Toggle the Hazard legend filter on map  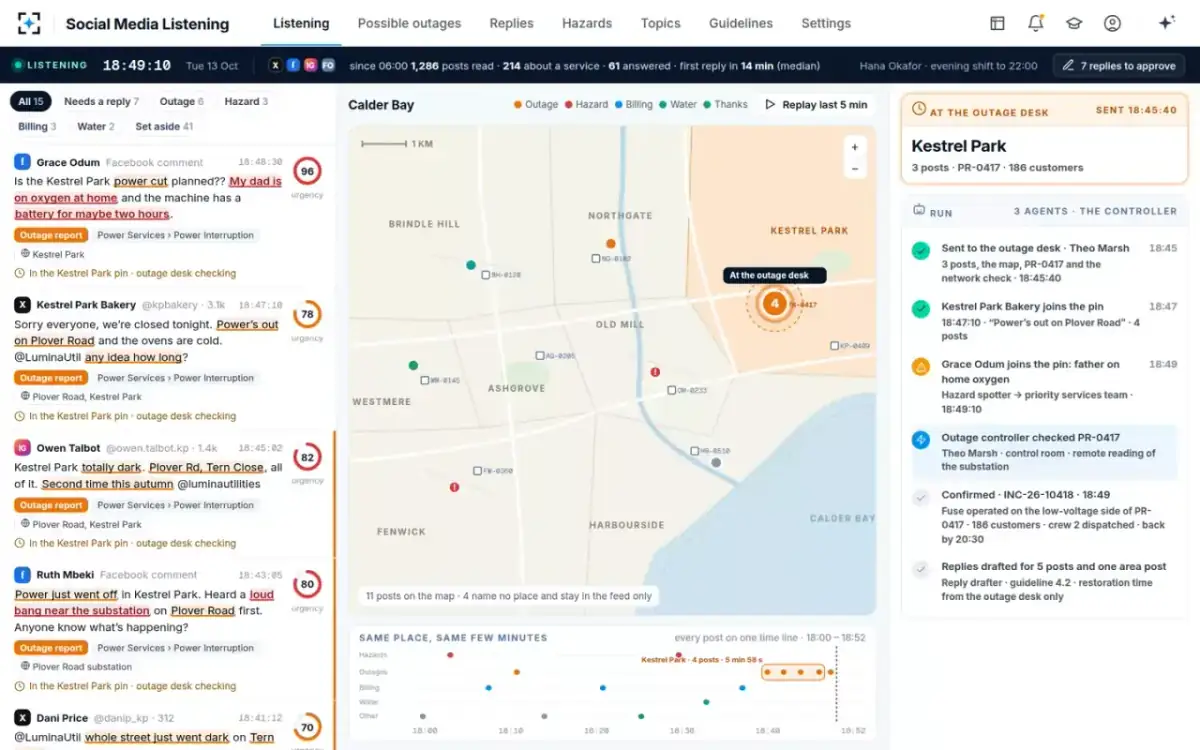pos(586,104)
